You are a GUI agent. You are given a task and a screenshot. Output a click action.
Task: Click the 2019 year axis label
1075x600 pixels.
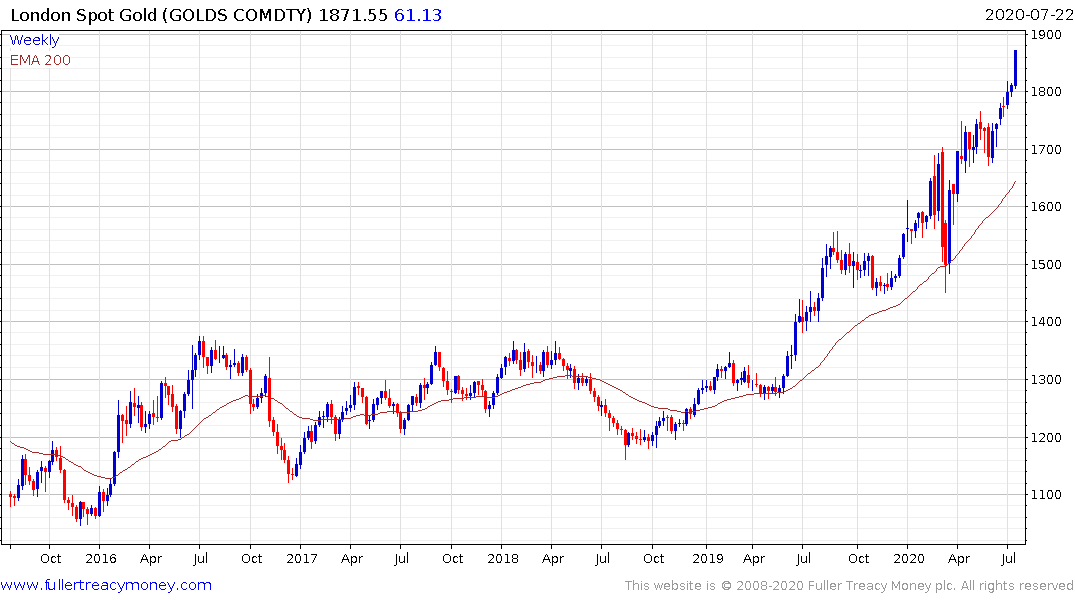[x=708, y=558]
